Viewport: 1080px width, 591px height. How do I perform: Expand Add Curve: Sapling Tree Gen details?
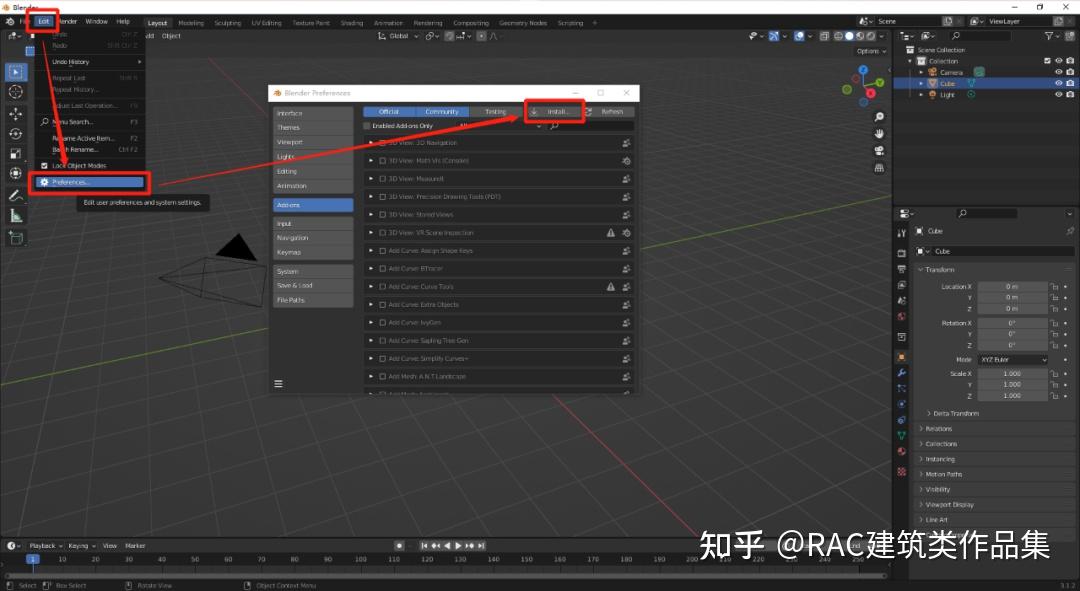tap(371, 340)
